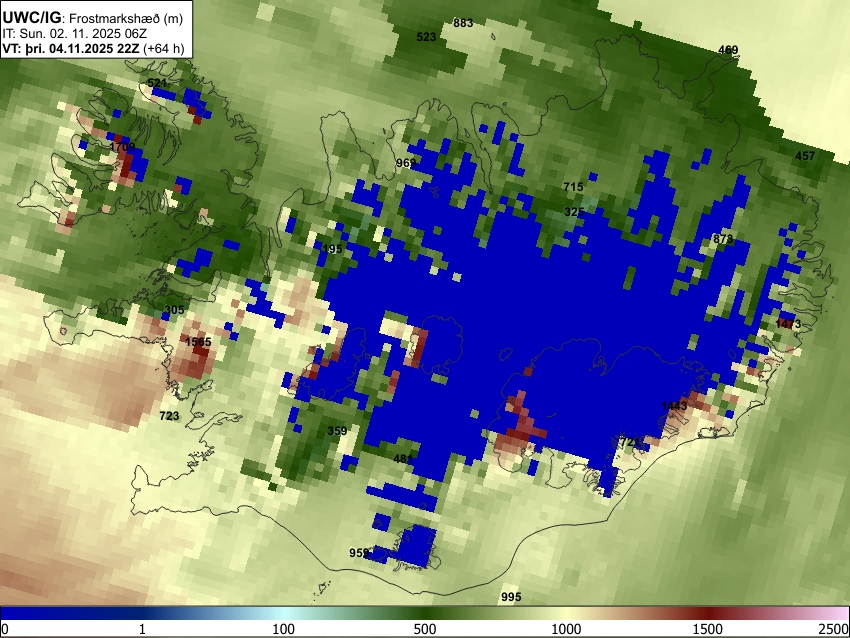
Task: Click the 457 value on the map
Action: tap(805, 156)
